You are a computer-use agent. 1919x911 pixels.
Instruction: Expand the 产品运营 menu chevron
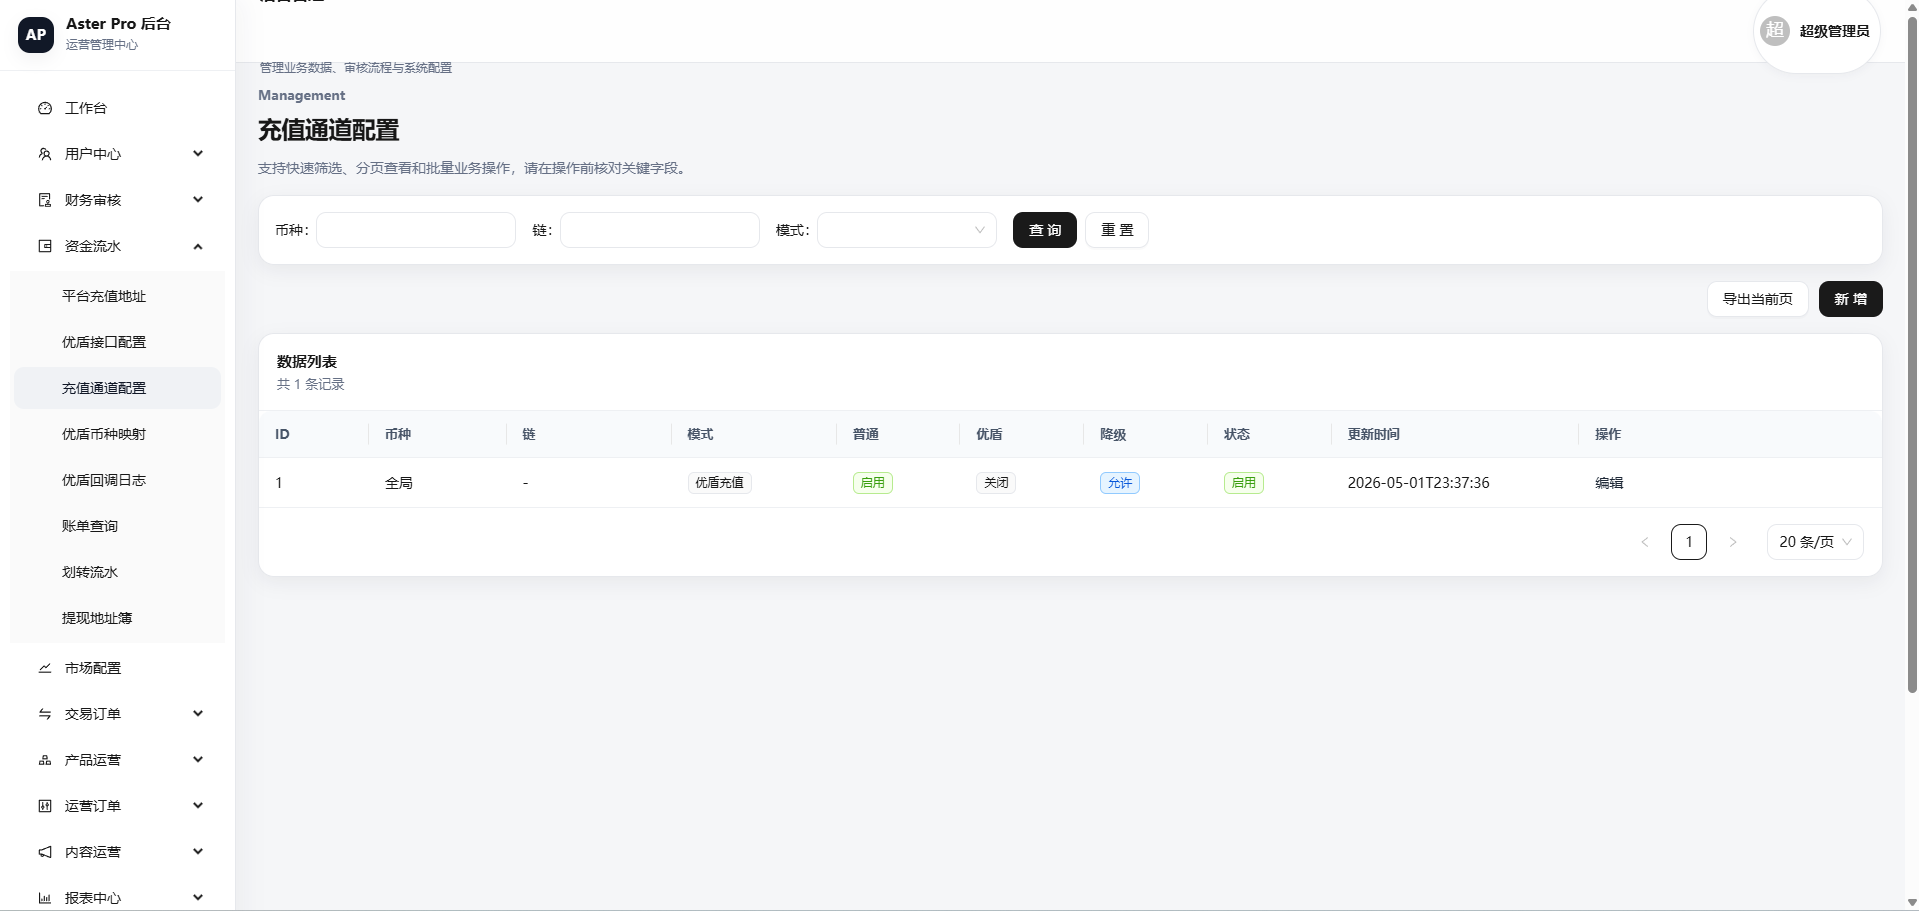tap(198, 760)
